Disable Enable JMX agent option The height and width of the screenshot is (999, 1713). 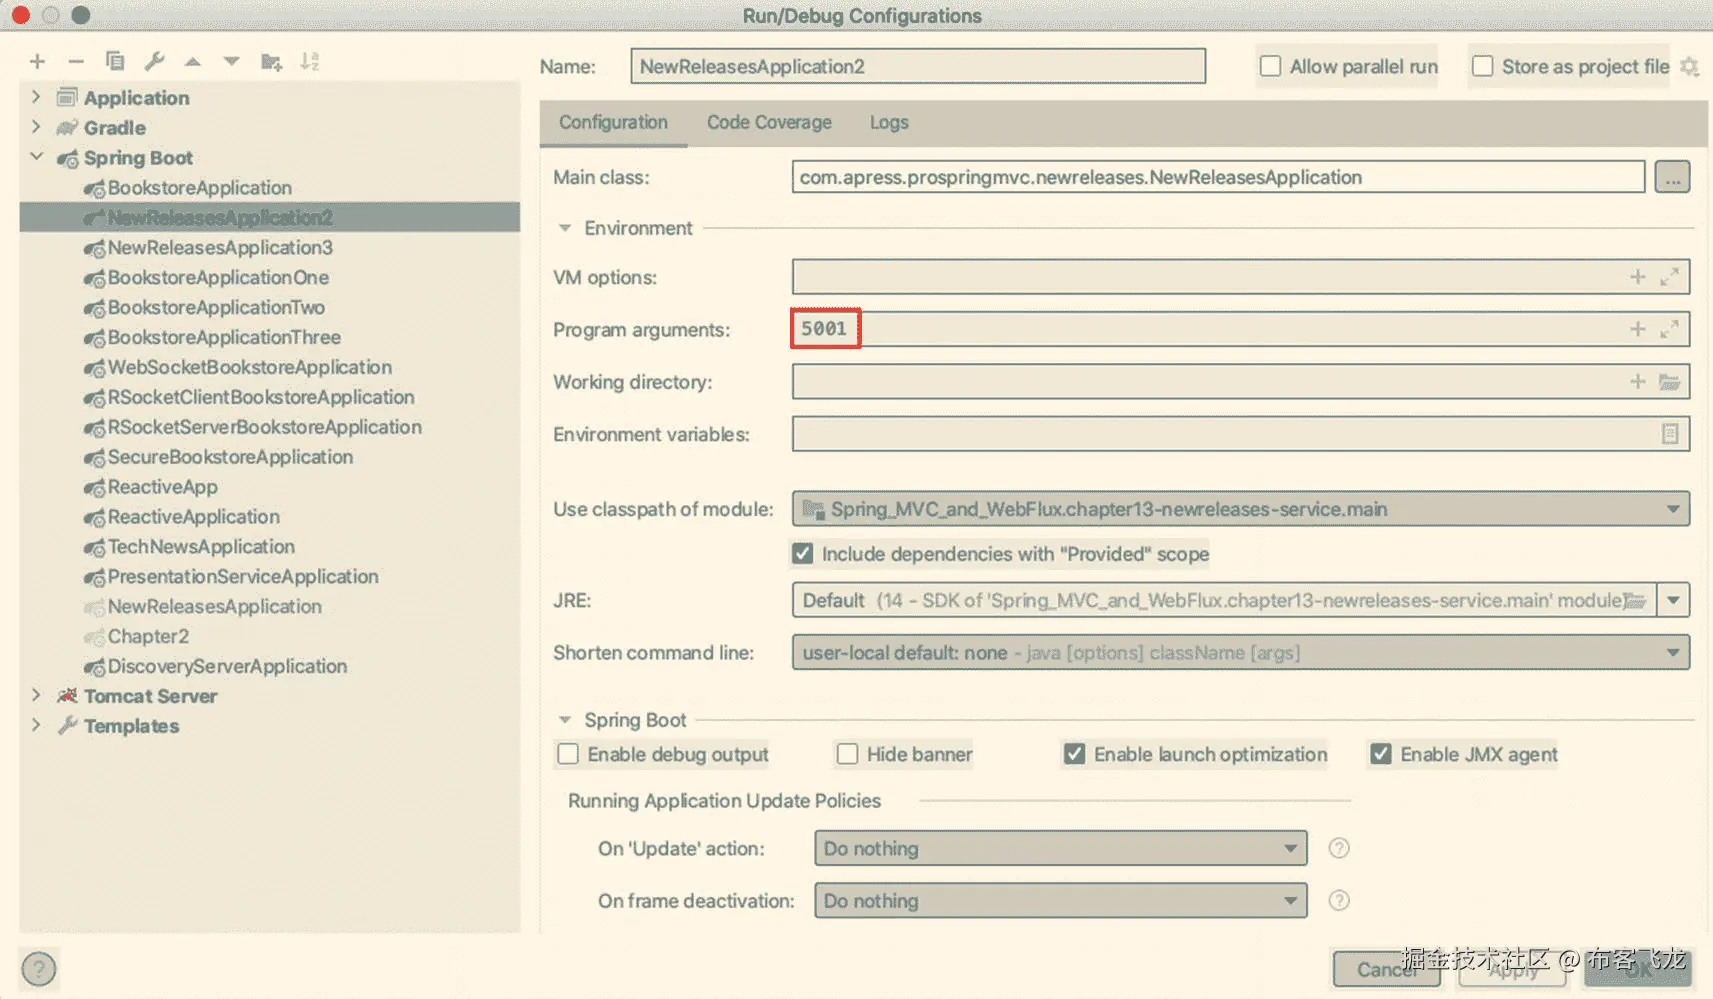tap(1381, 754)
